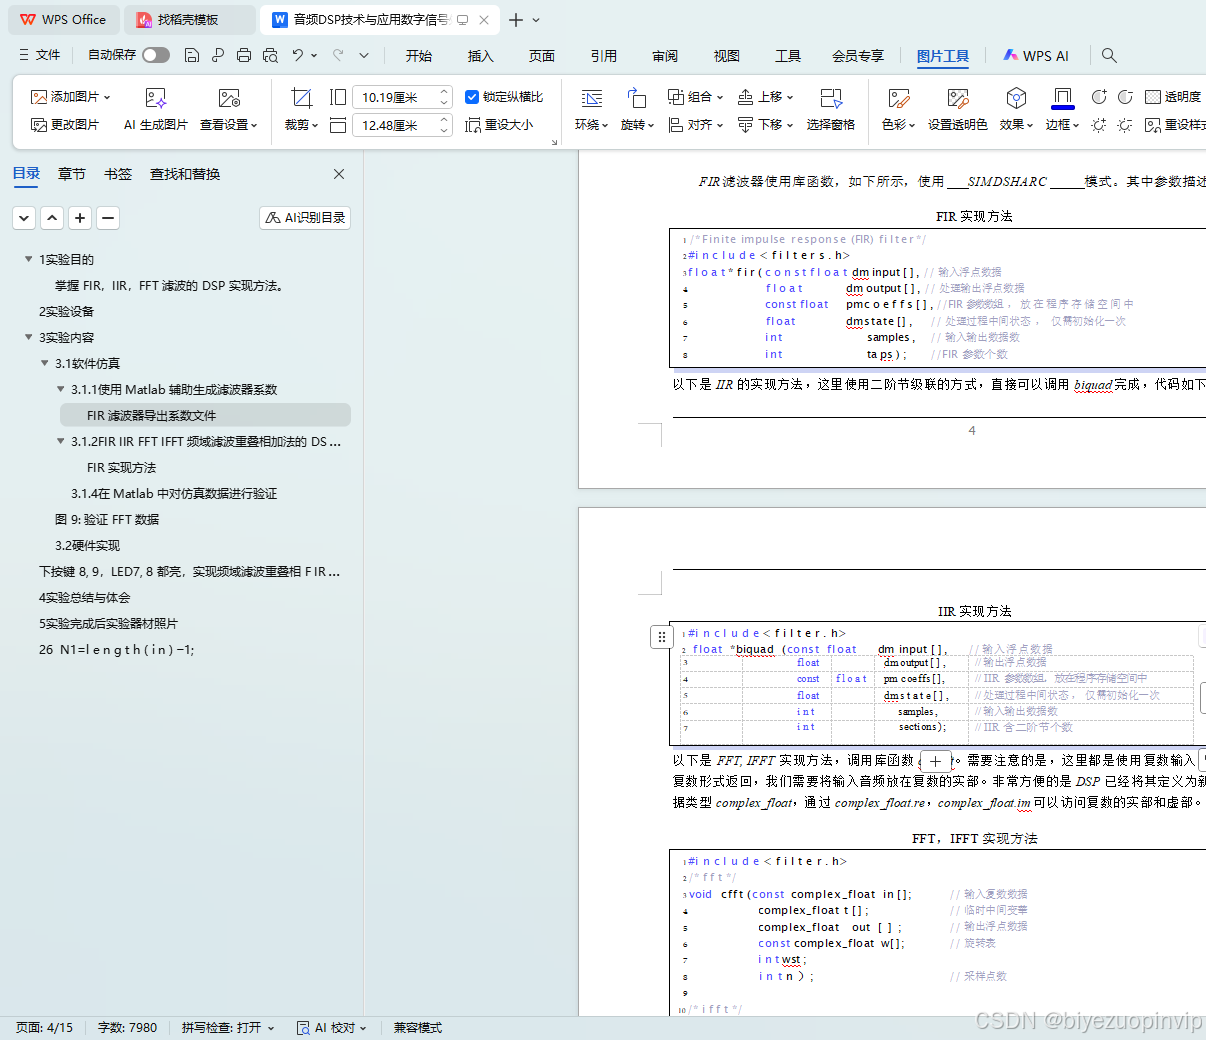The image size is (1206, 1040).
Task: Click the 透明度 transparency button
Action: point(1173,97)
